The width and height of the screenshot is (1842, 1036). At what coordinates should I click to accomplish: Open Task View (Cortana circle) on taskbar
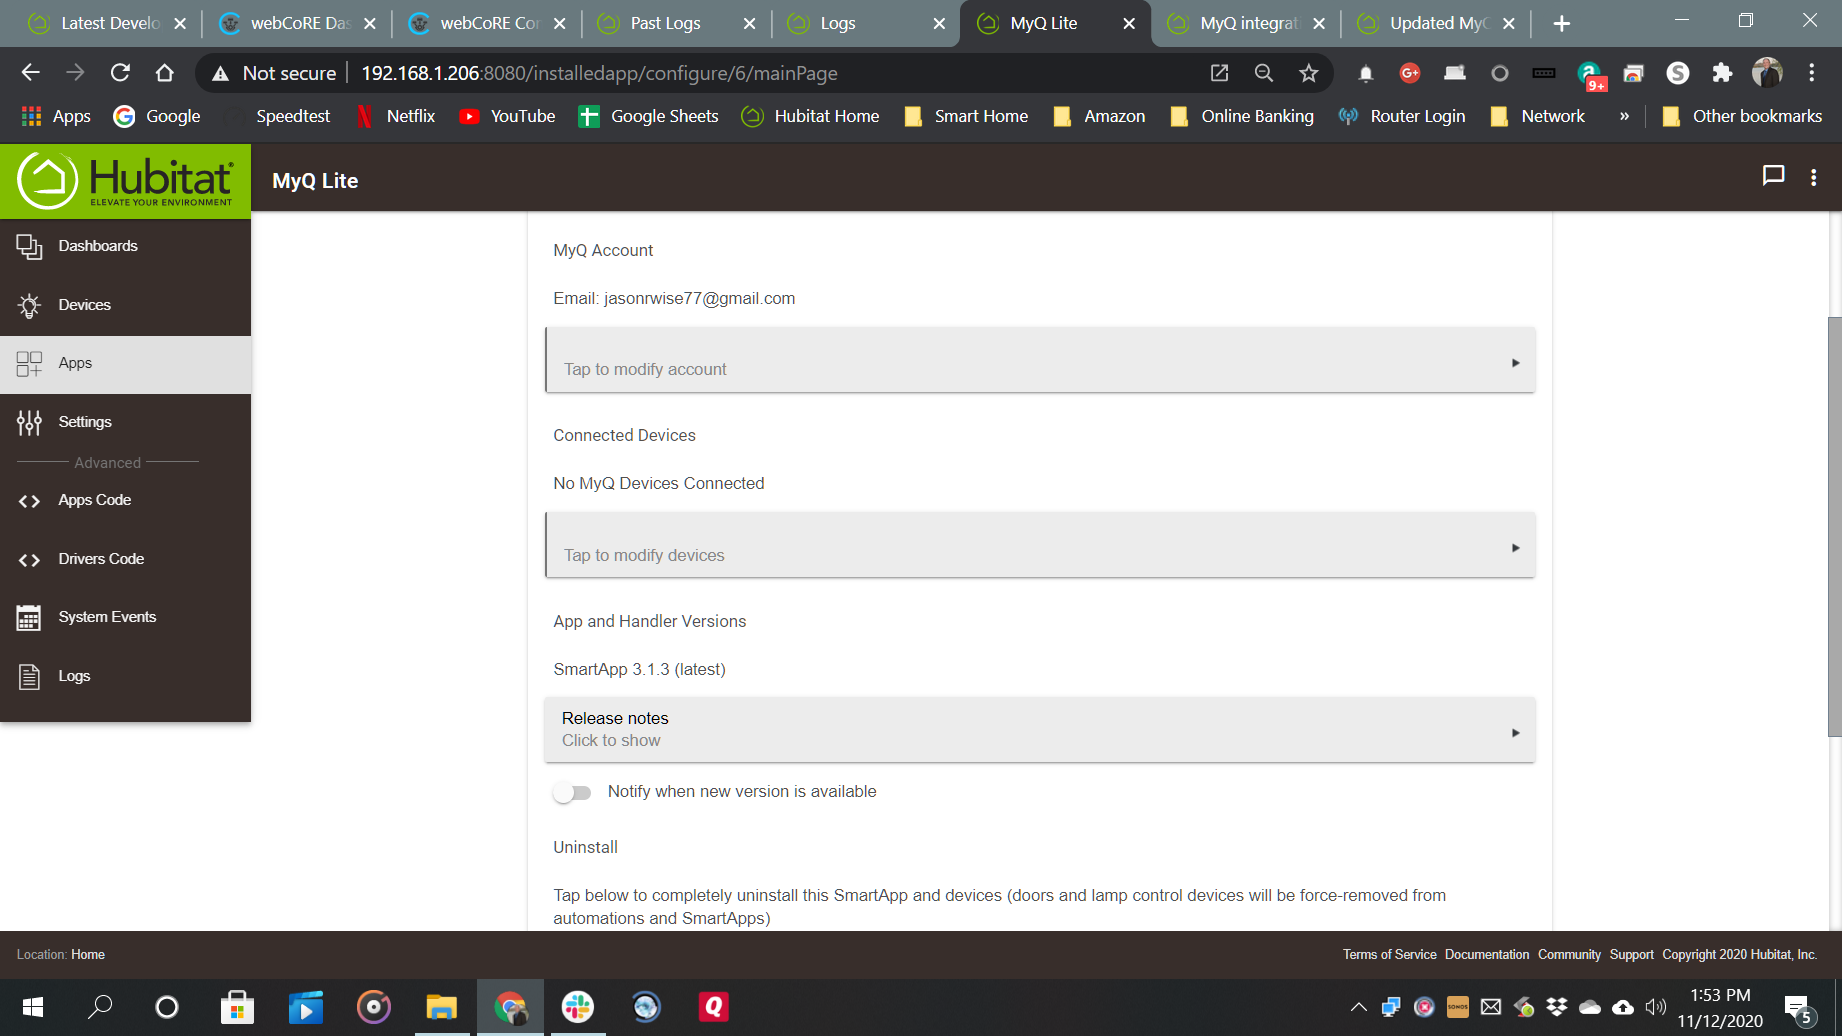(x=167, y=1007)
